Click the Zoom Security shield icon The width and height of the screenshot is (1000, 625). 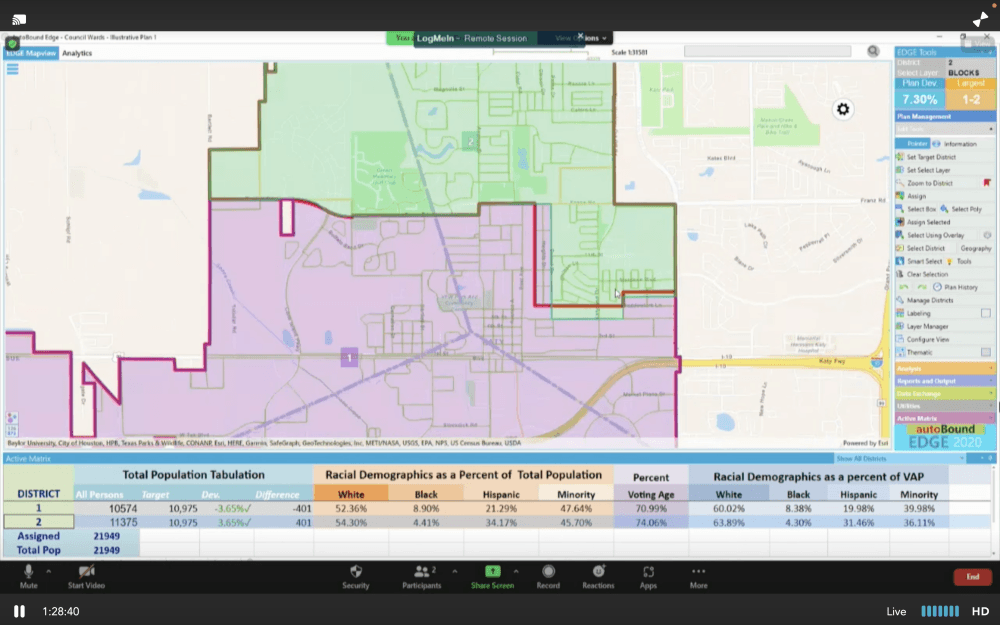(356, 571)
